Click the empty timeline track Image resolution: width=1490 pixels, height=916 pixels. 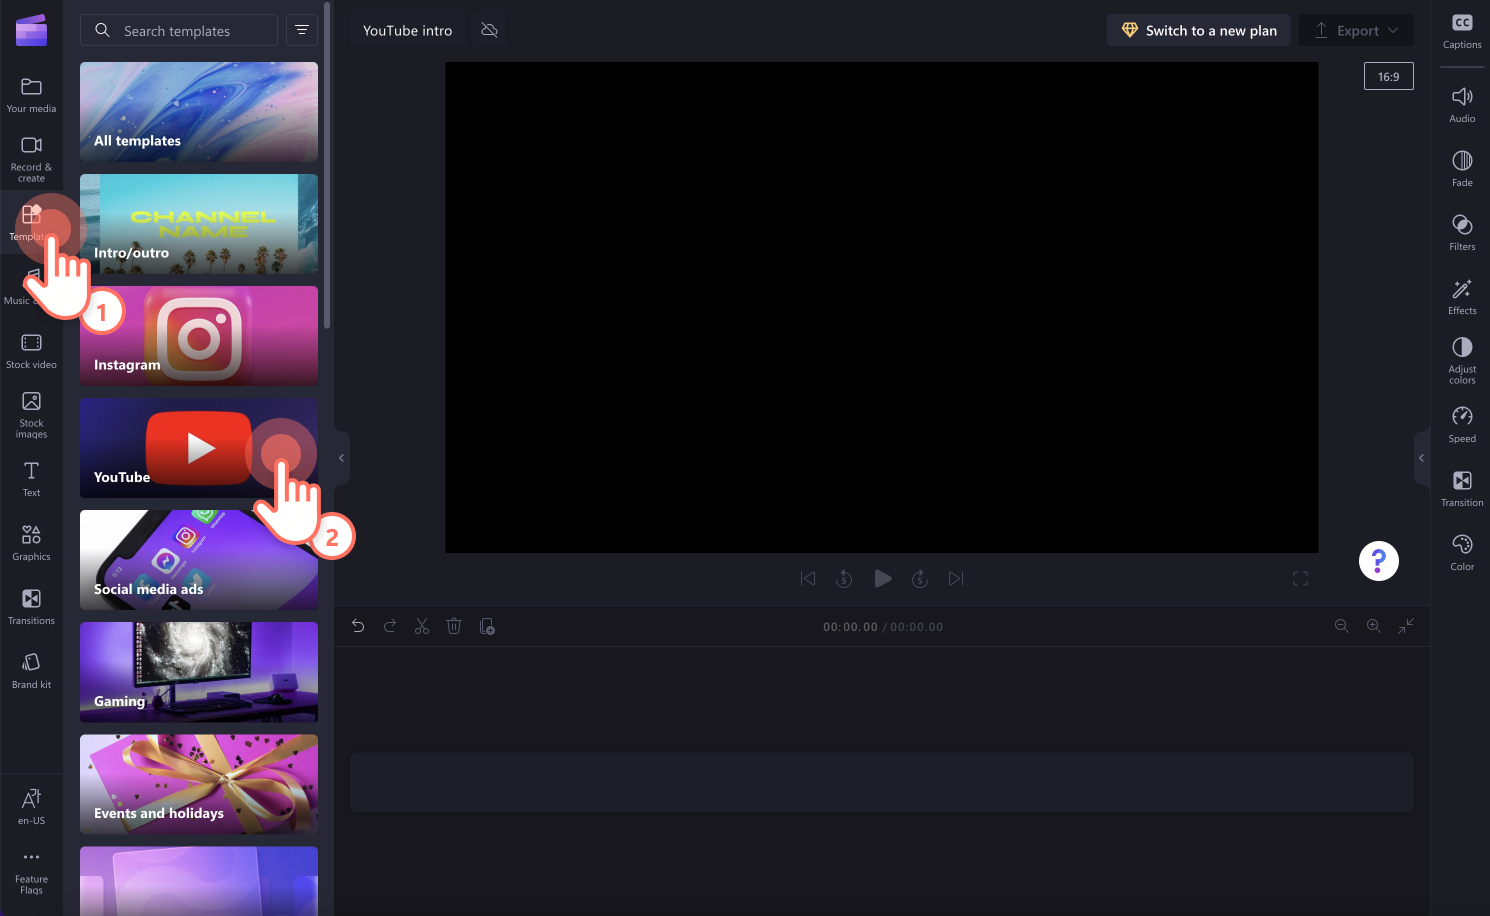pos(882,783)
